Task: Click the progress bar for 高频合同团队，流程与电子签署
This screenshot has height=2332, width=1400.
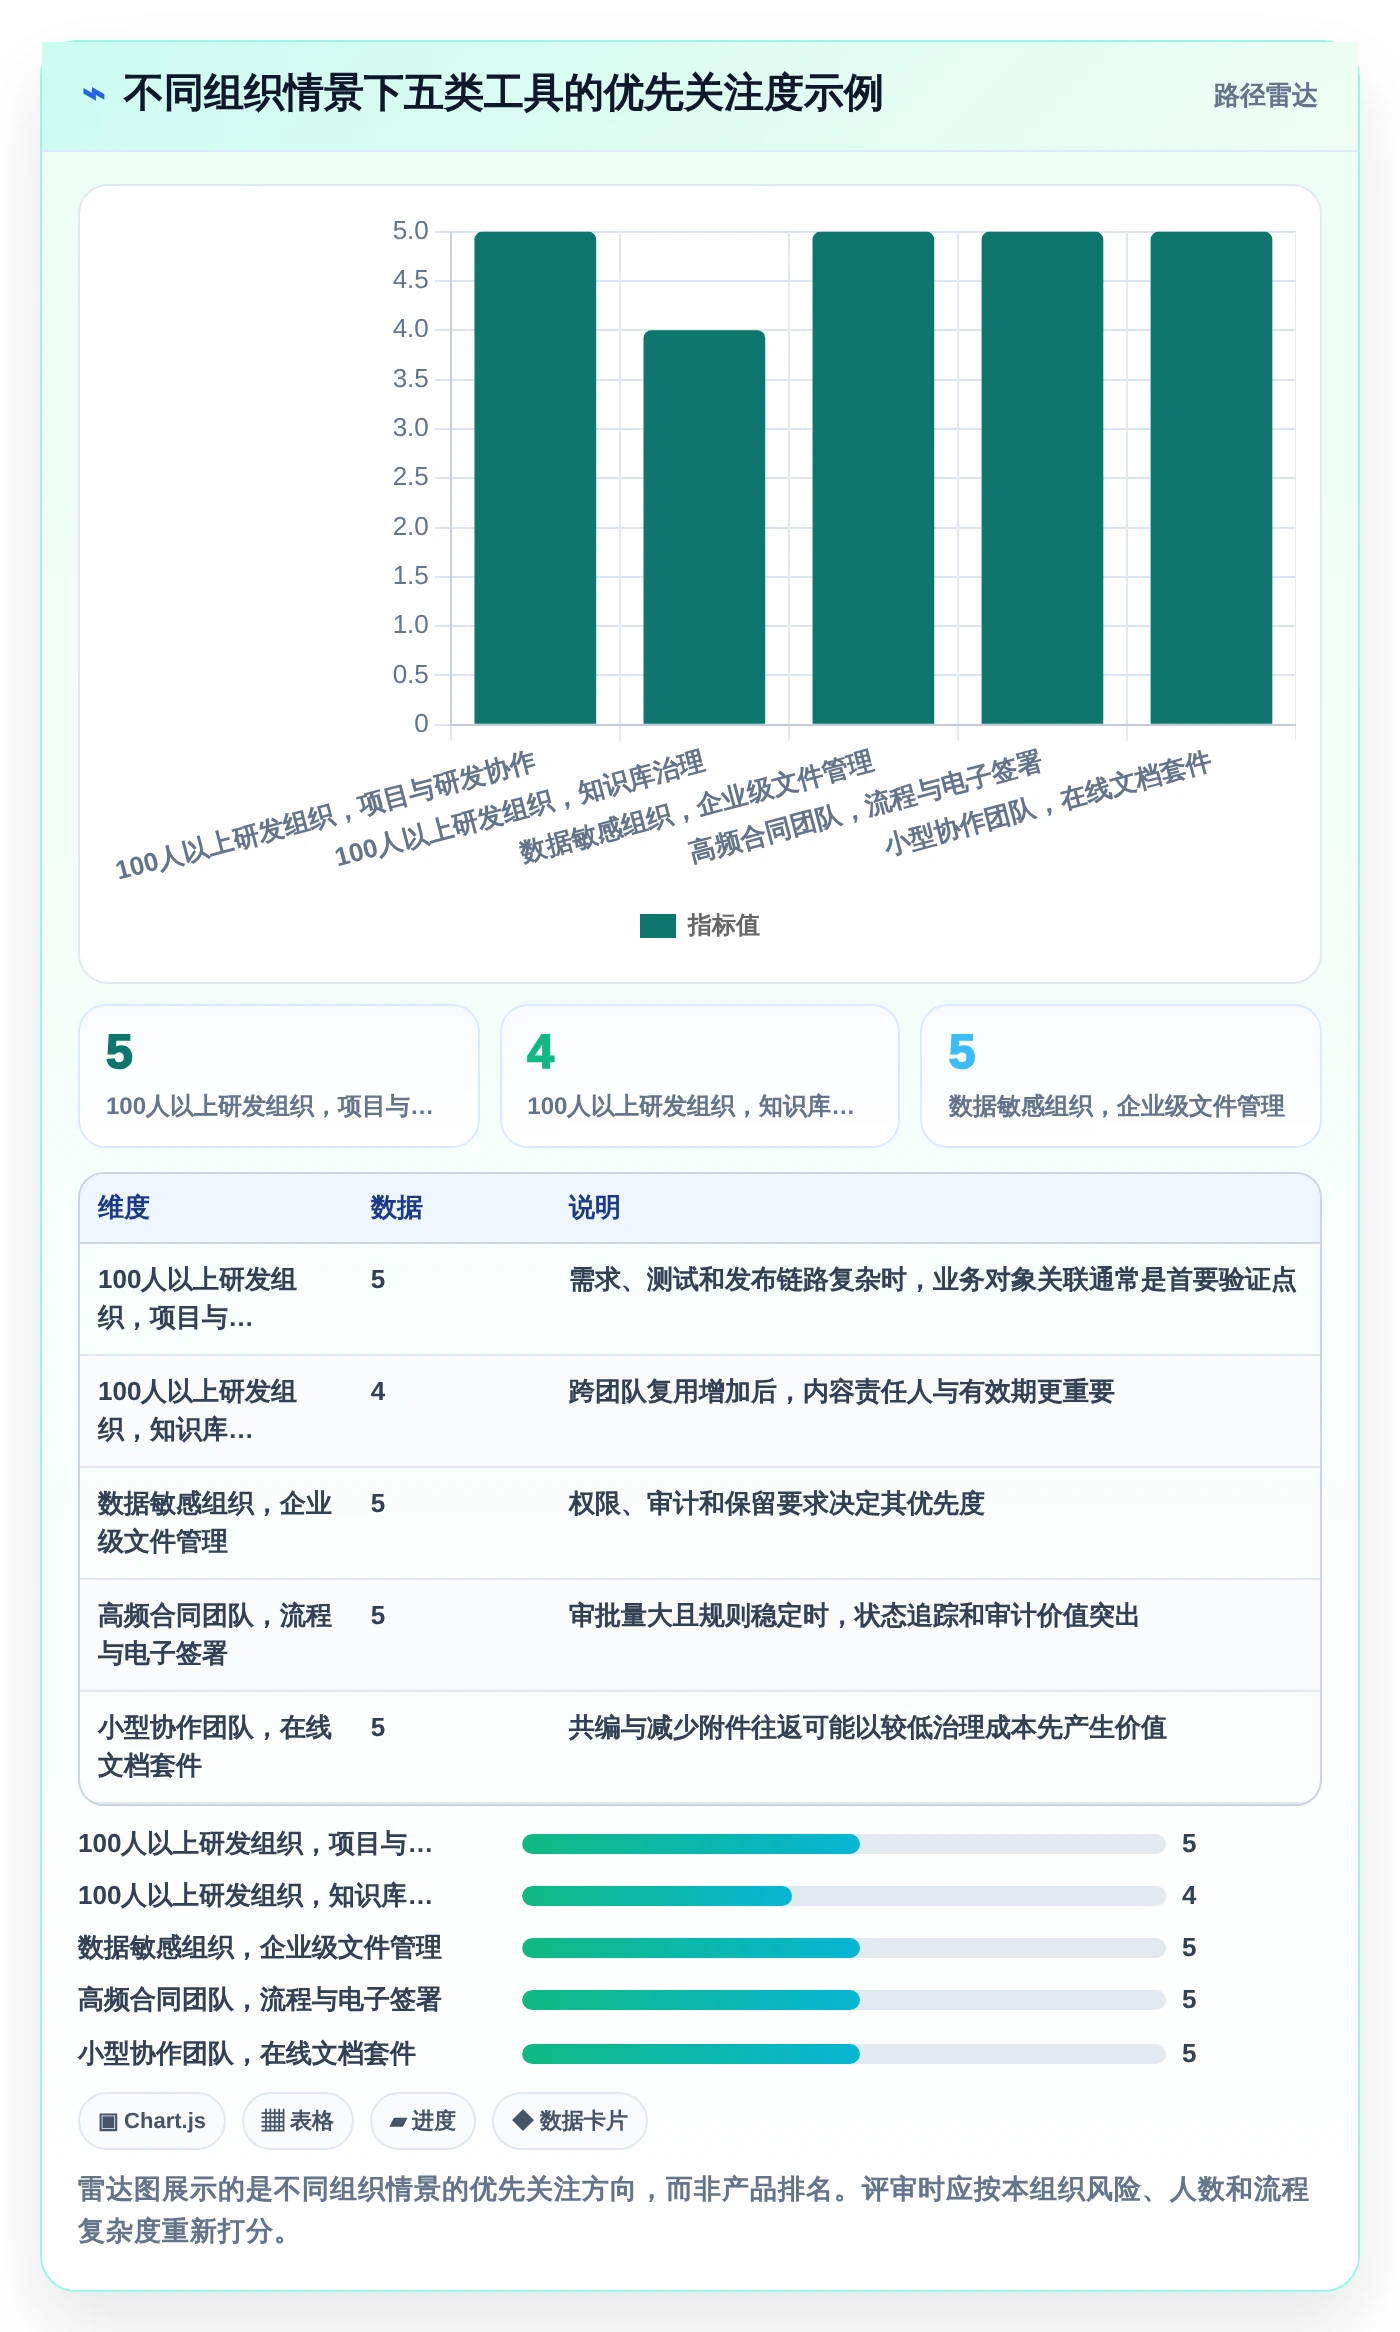Action: [x=844, y=2000]
